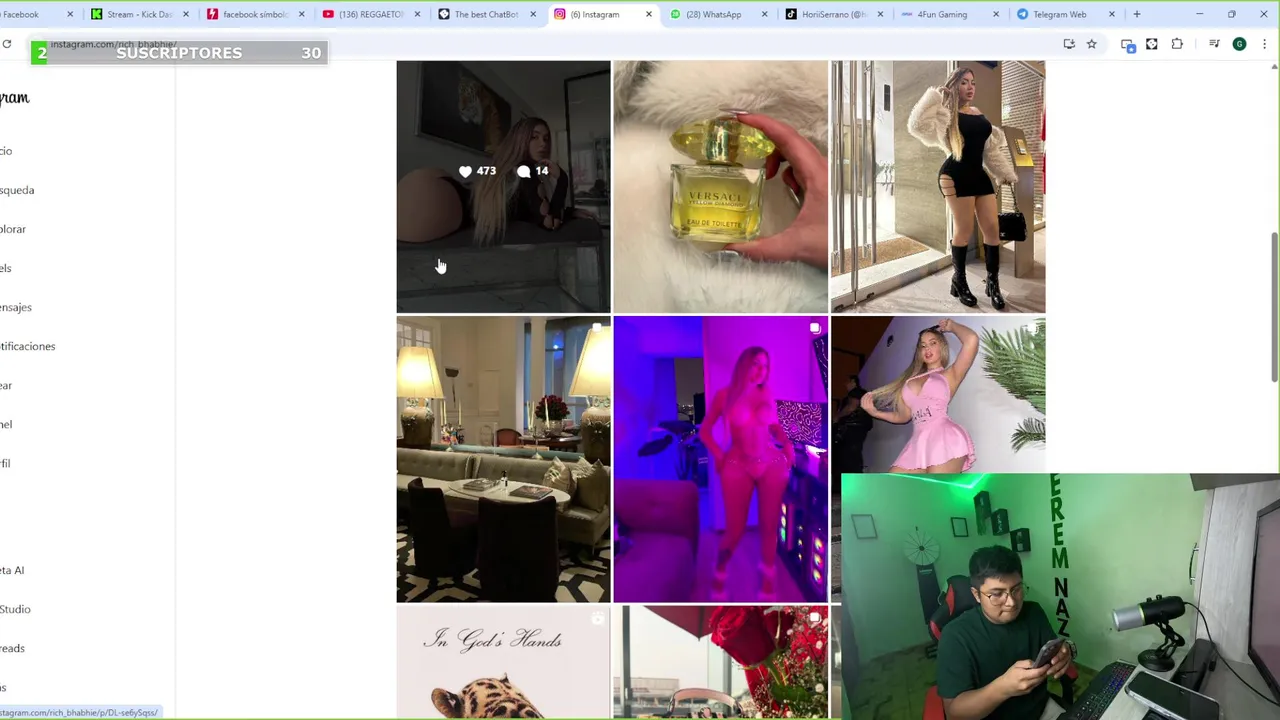Viewport: 1280px width, 720px height.
Task: Open the red roses bouquet post
Action: pos(720,662)
